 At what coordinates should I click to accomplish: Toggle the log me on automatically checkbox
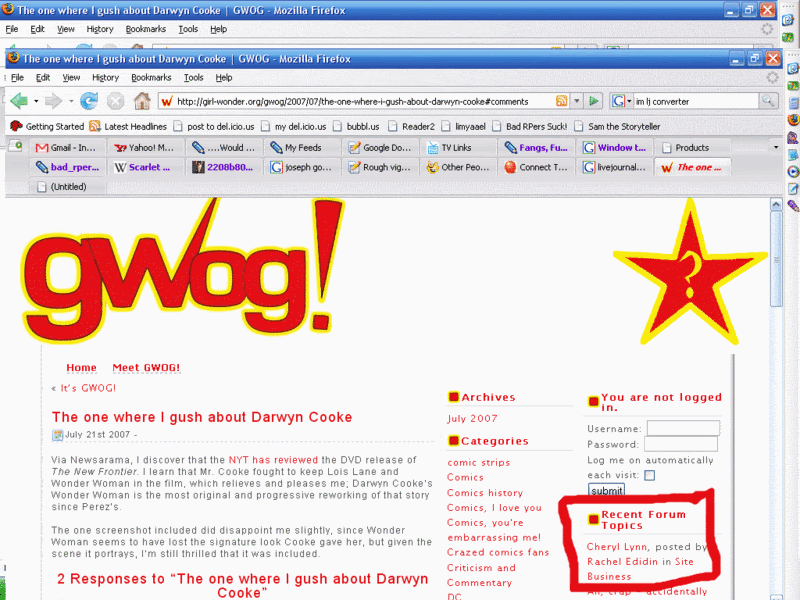(x=649, y=476)
